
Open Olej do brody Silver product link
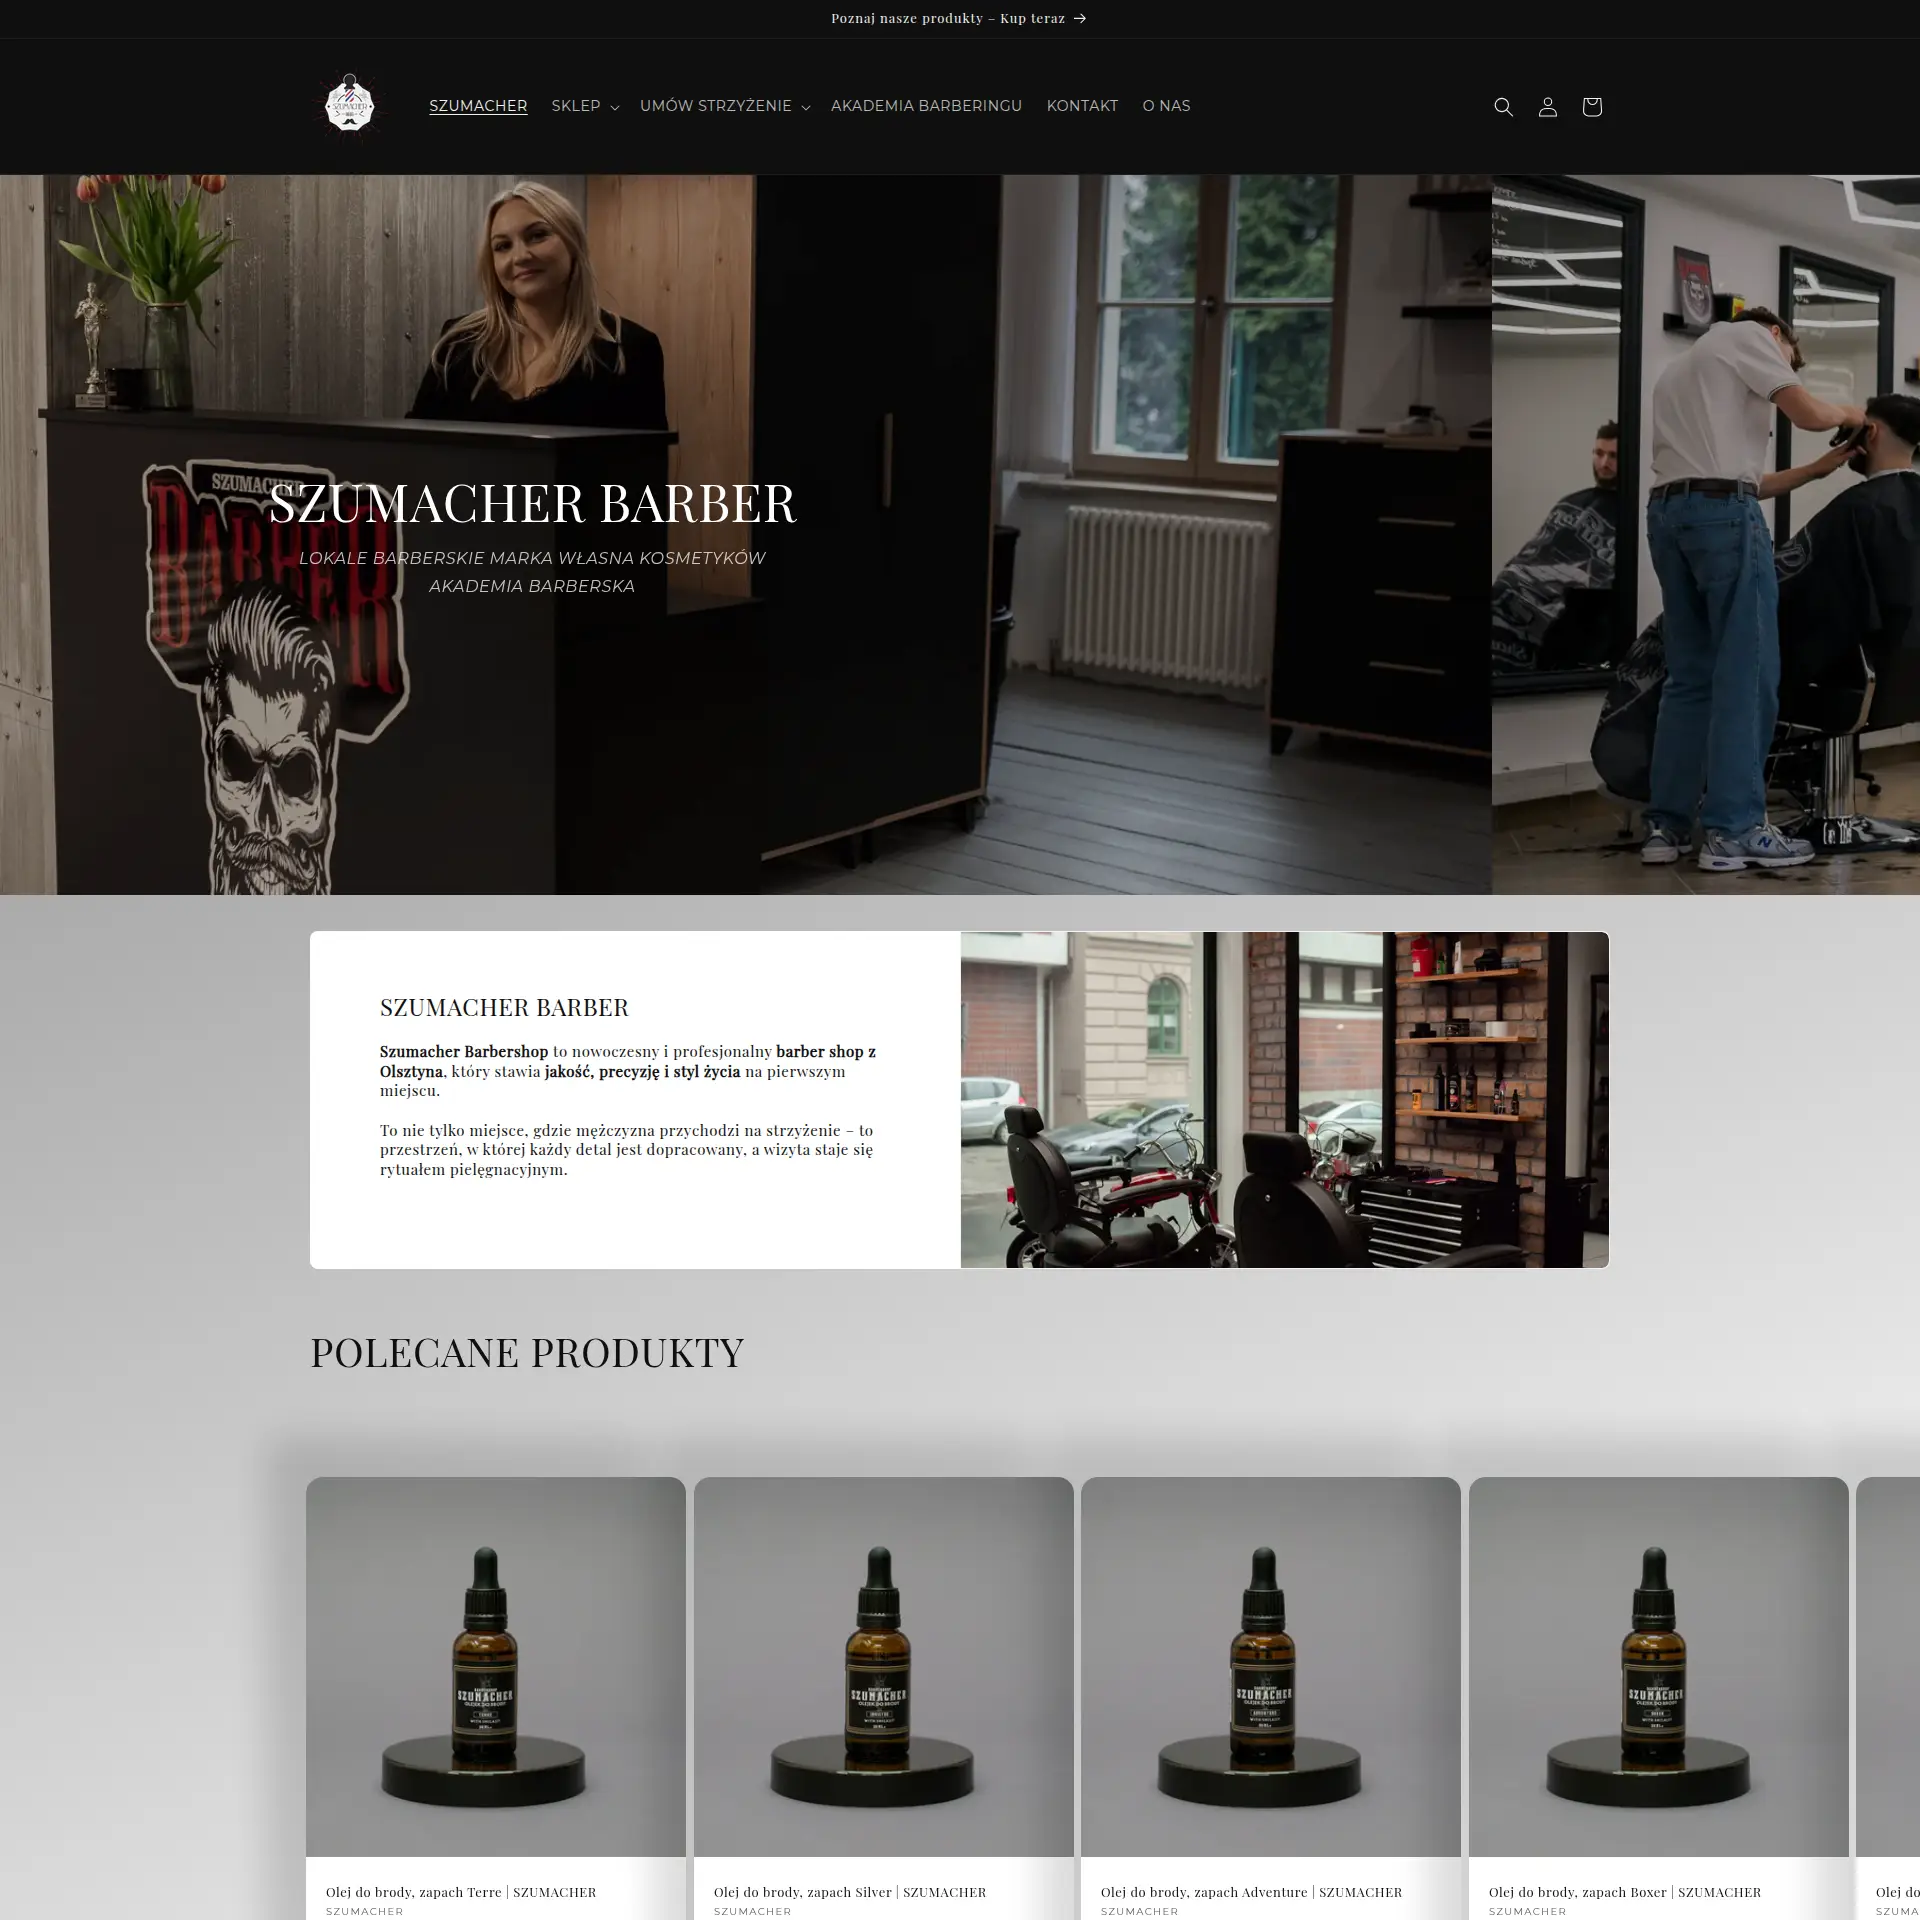click(849, 1892)
